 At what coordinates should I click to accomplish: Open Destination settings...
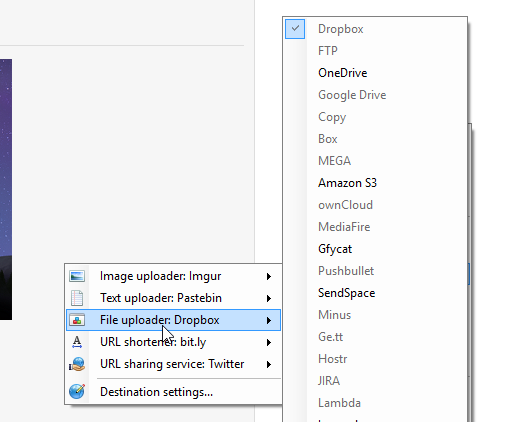[173, 392]
